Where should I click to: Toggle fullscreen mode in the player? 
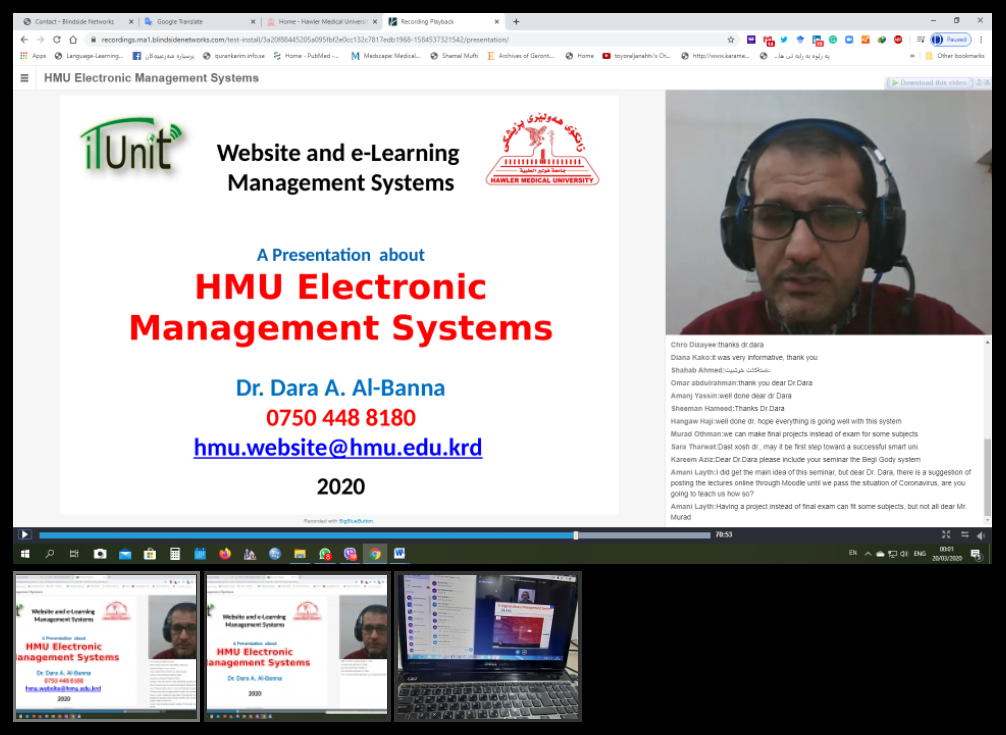pyautogui.click(x=945, y=534)
